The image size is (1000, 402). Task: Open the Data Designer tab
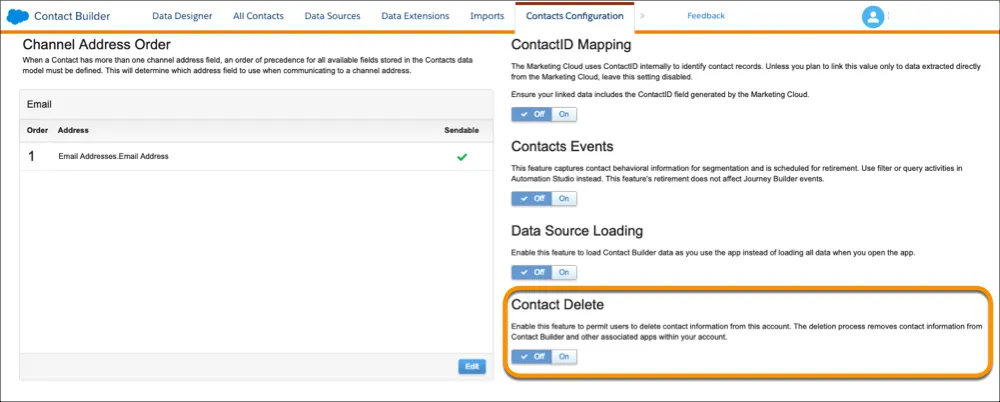click(182, 16)
